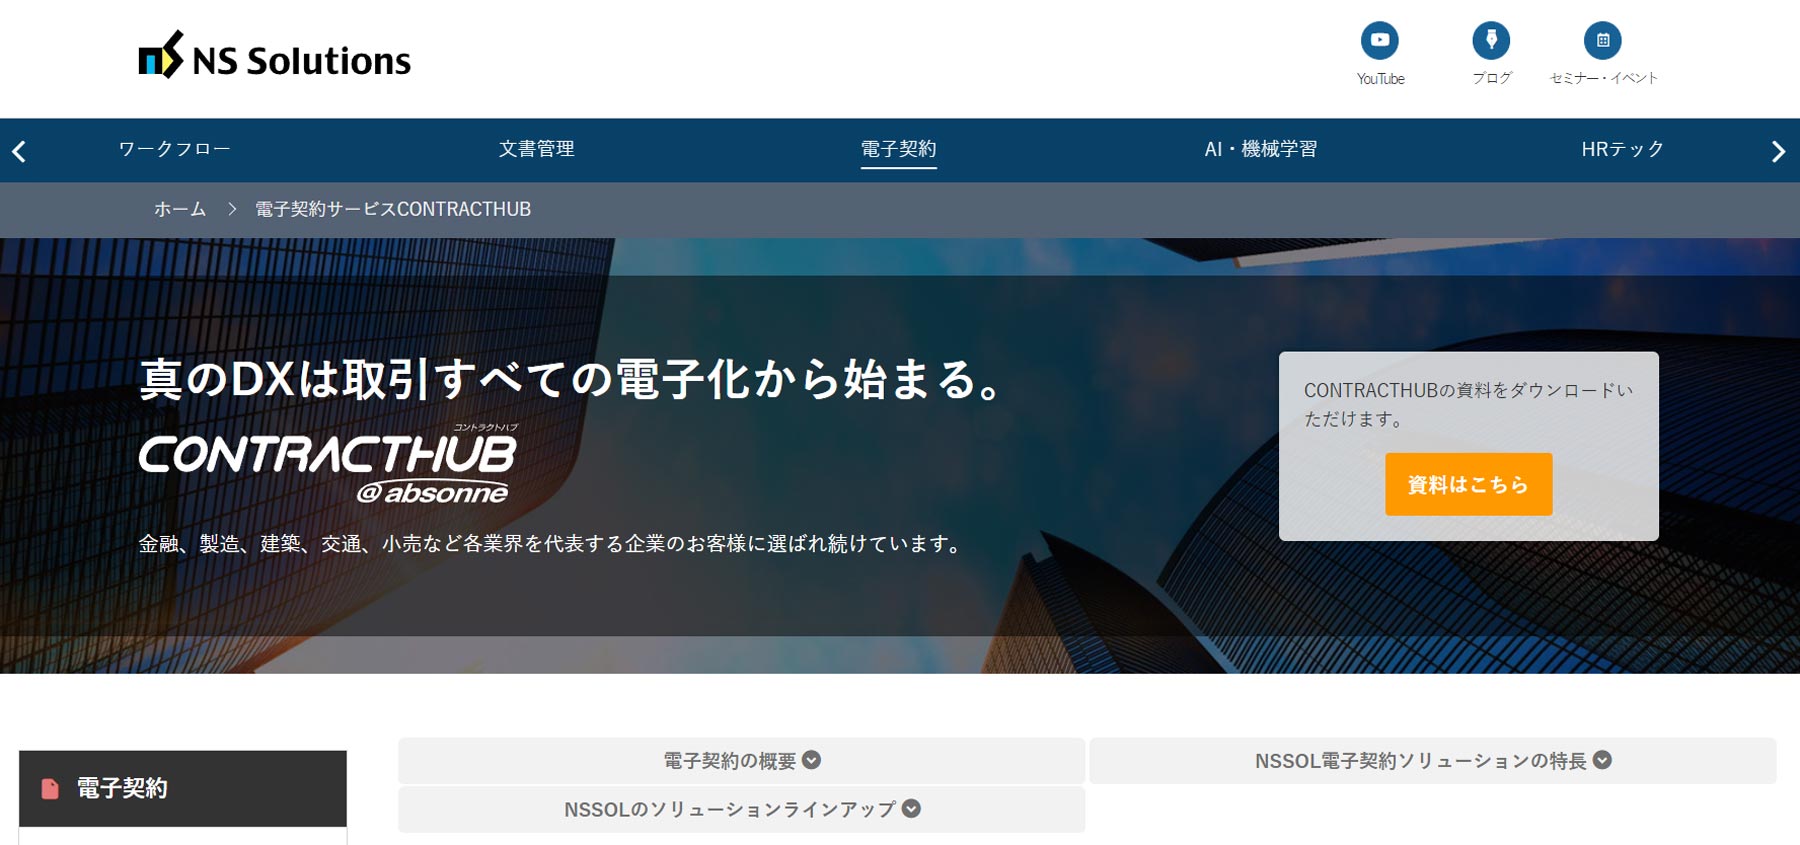Screen dimensions: 1800x845
Task: Click the orange 資料はこちら button
Action: pos(1468,484)
